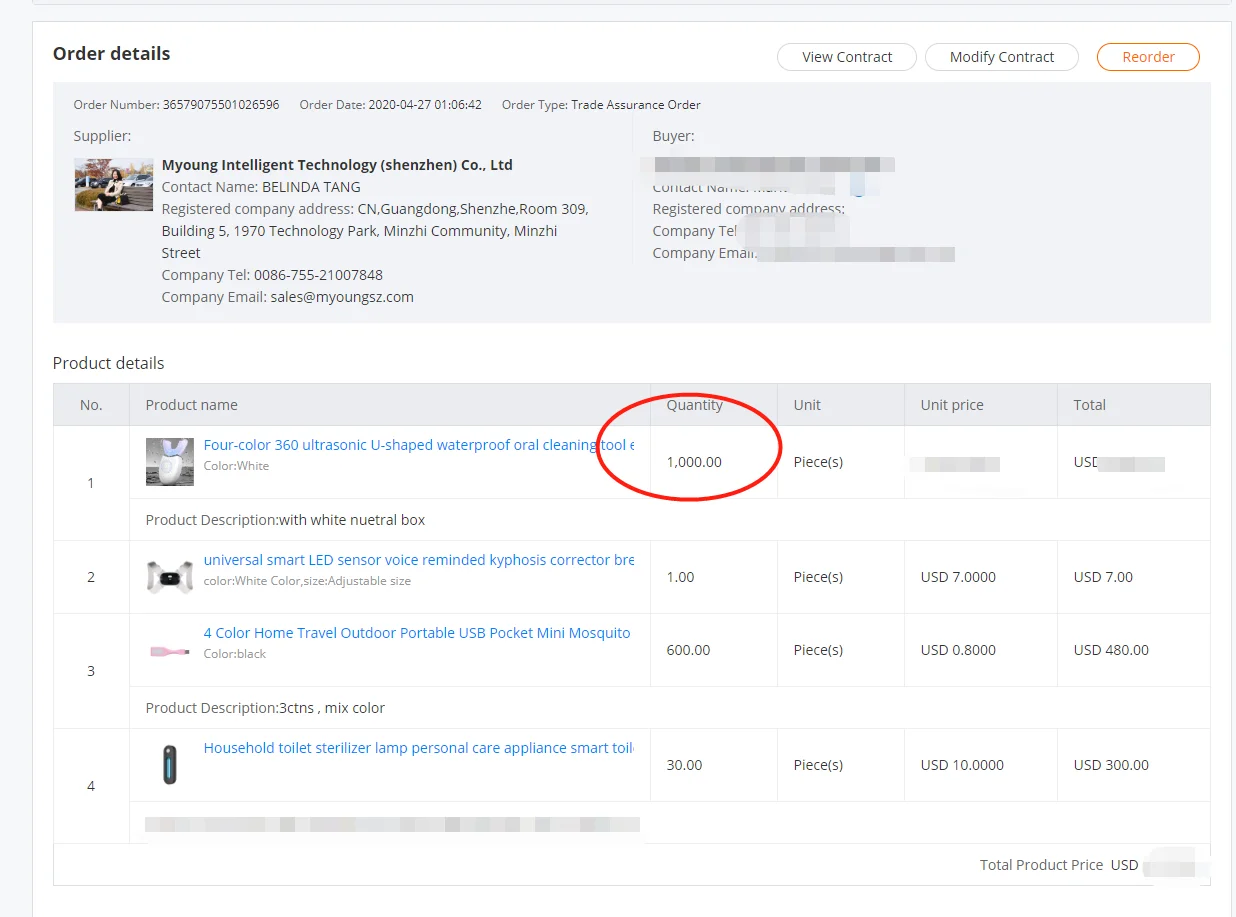Open the toilet sterilizer lamp product link
The height and width of the screenshot is (917, 1236).
coord(418,748)
